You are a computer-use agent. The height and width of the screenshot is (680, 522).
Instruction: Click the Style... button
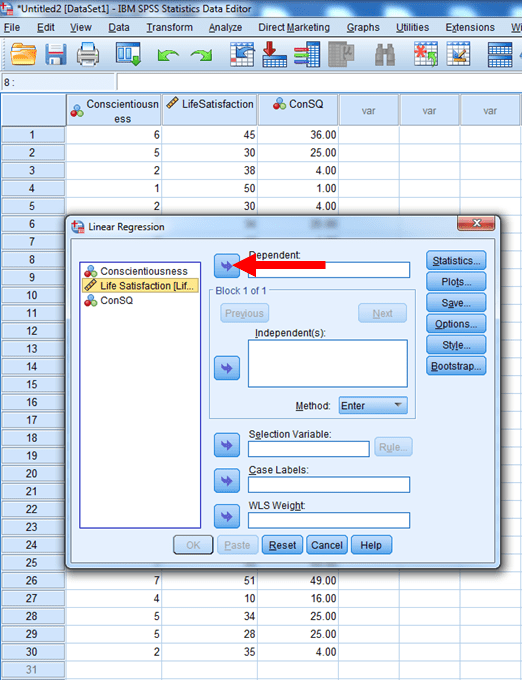click(x=456, y=345)
